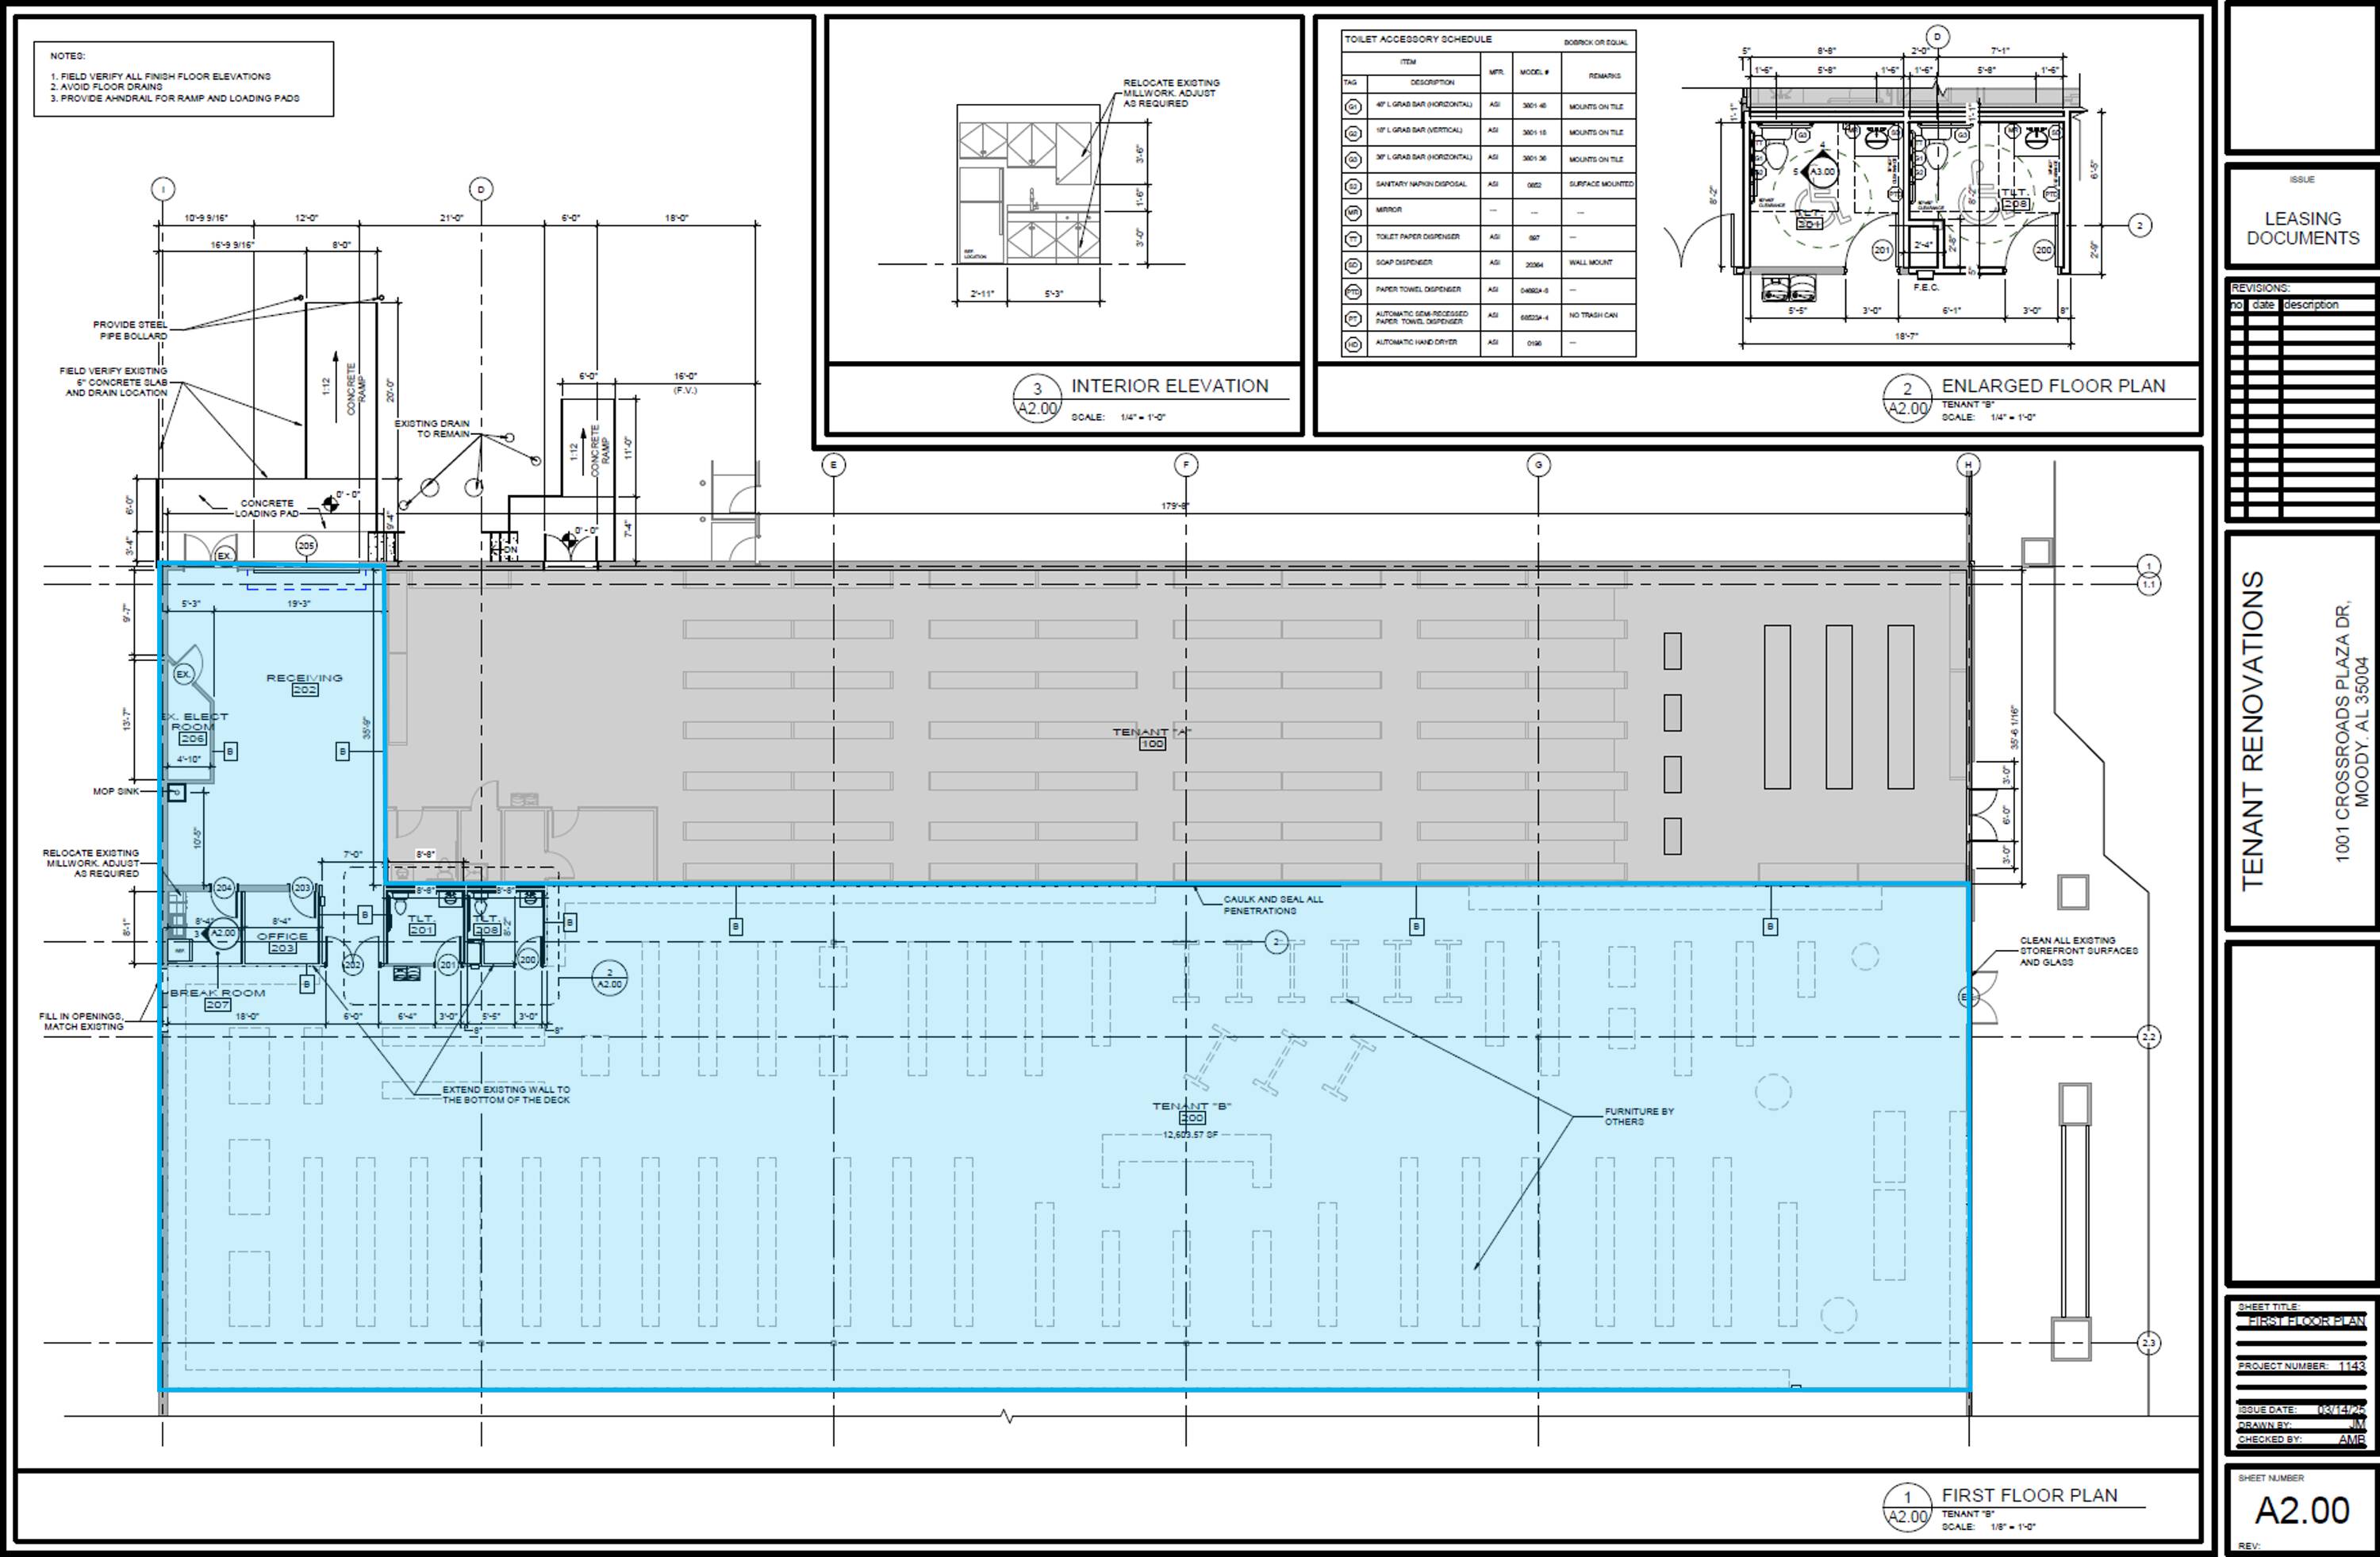Click the LEASING DOCUMENTS issue box

(2302, 228)
